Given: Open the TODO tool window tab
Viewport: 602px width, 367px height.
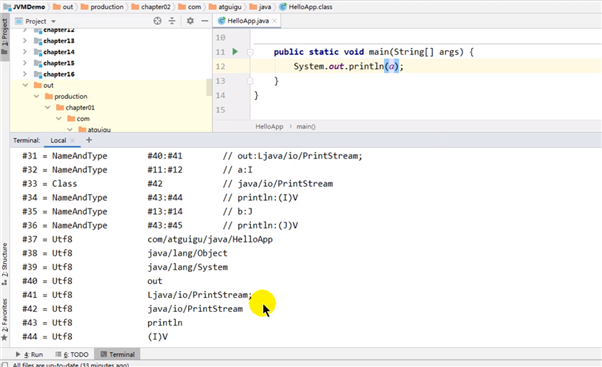Looking at the screenshot, I should 72,354.
